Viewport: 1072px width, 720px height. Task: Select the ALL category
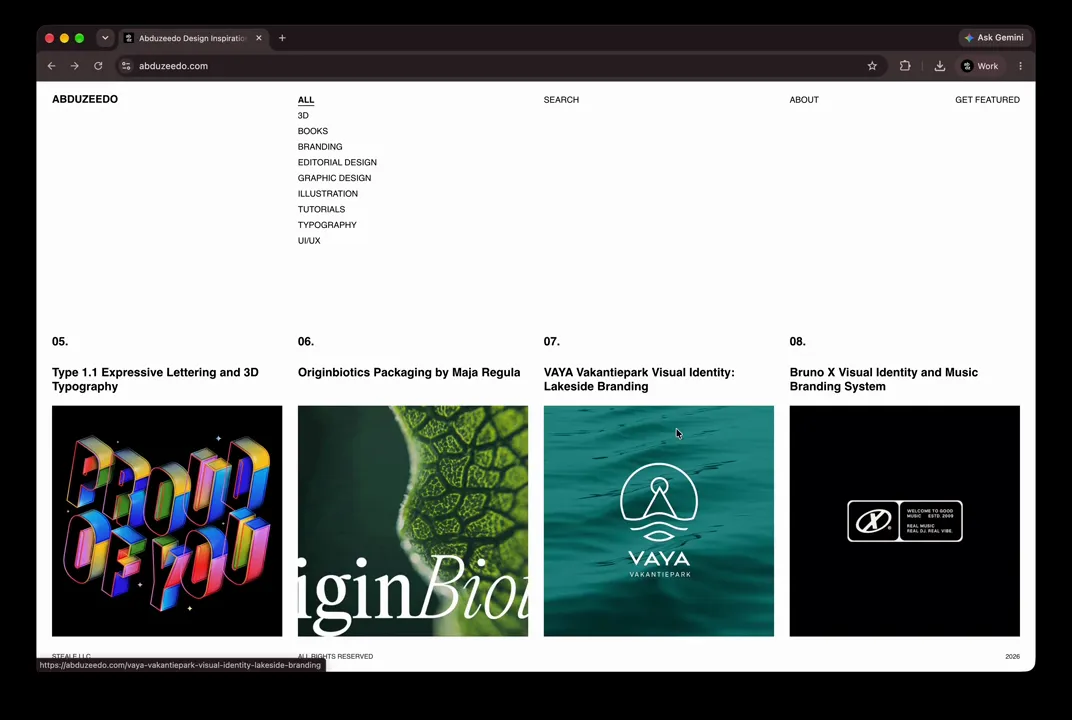pyautogui.click(x=306, y=100)
